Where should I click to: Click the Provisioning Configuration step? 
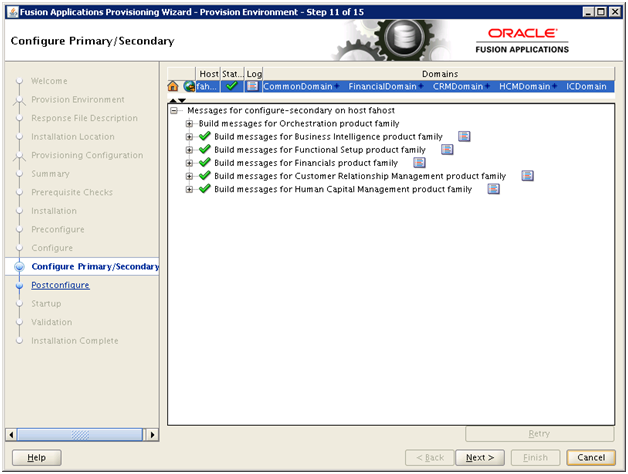coord(87,155)
